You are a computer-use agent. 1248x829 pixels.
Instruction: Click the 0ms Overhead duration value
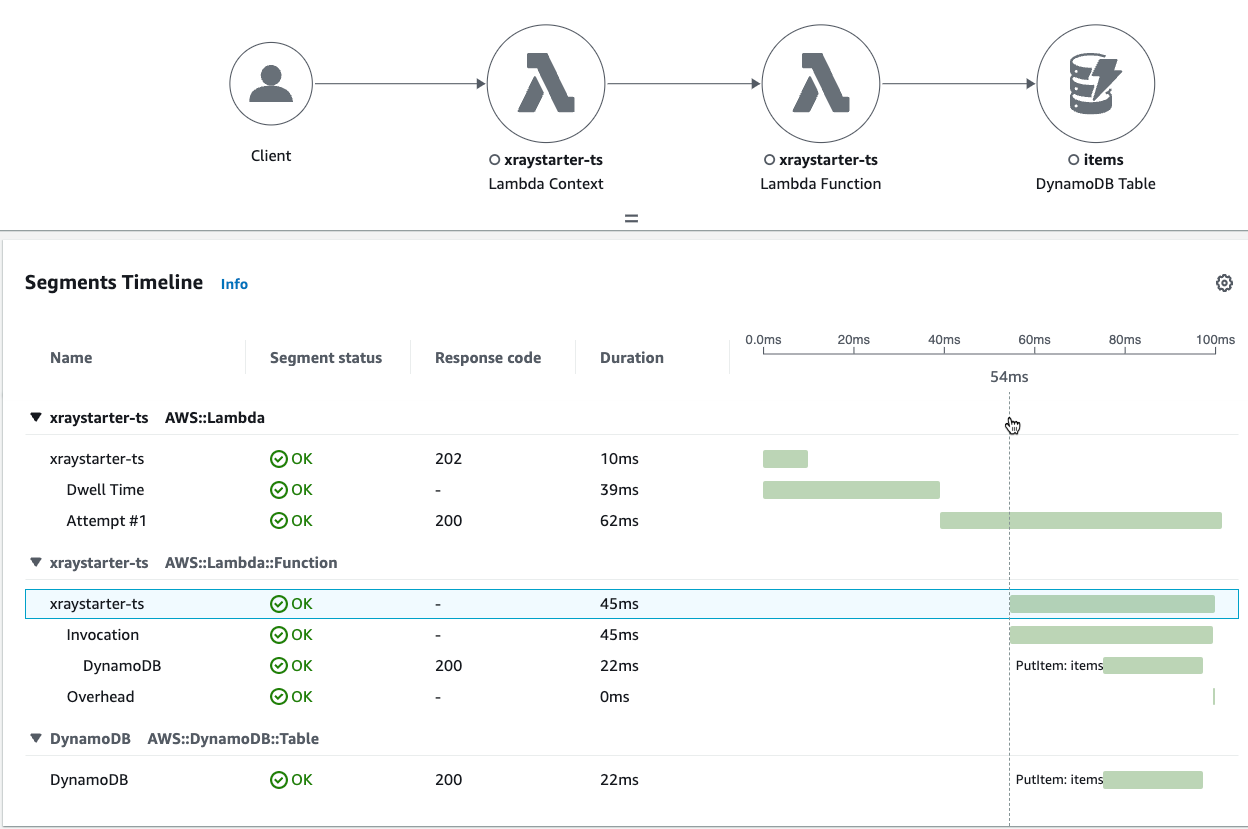point(615,697)
